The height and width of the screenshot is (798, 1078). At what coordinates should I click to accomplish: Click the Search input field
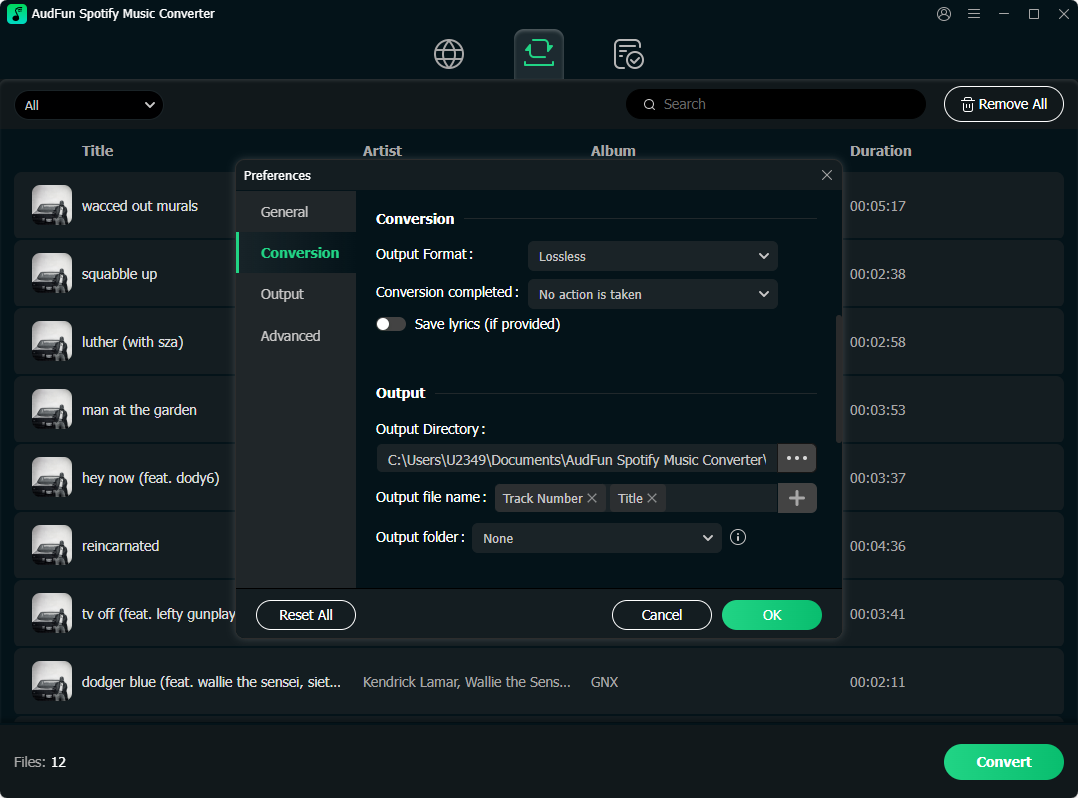pos(785,104)
